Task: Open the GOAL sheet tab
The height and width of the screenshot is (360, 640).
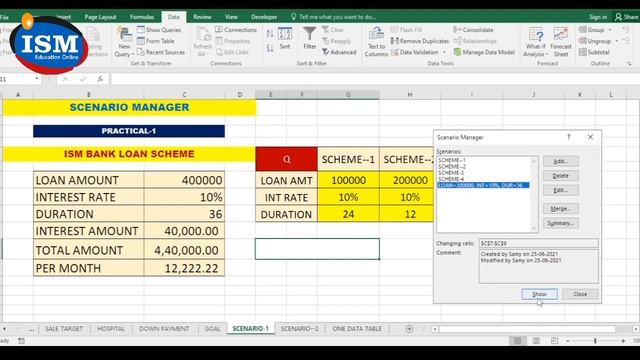Action: (x=212, y=329)
